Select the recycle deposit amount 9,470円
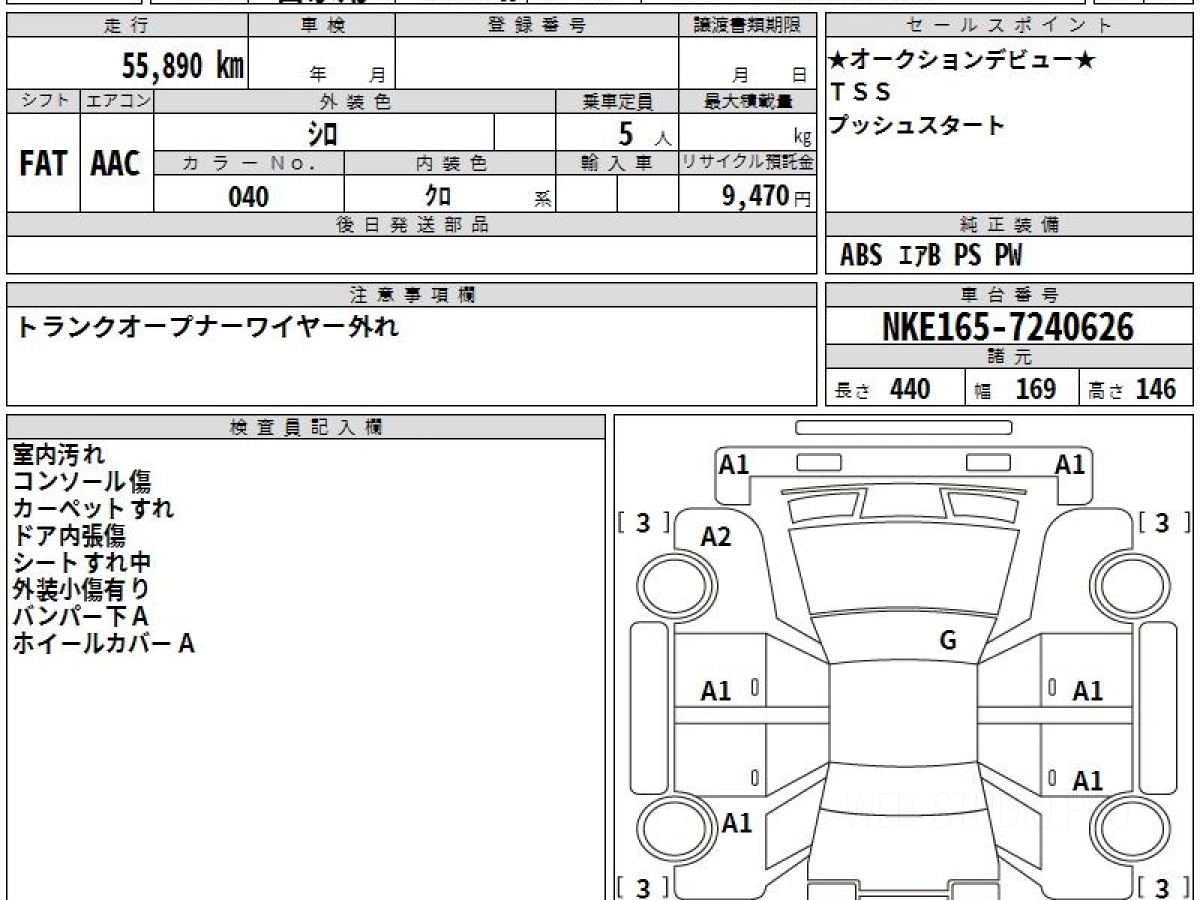The image size is (1200, 900). pyautogui.click(x=767, y=196)
